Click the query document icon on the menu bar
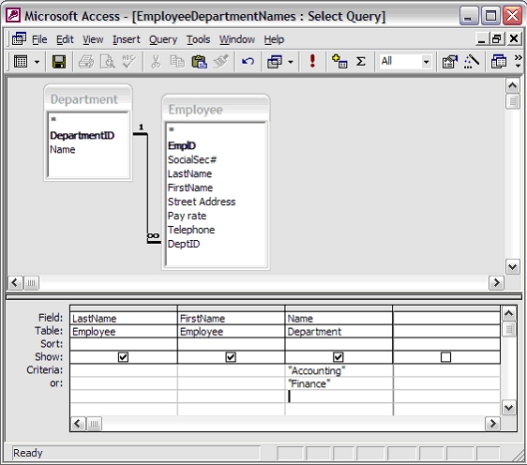527x465 pixels. click(x=19, y=39)
